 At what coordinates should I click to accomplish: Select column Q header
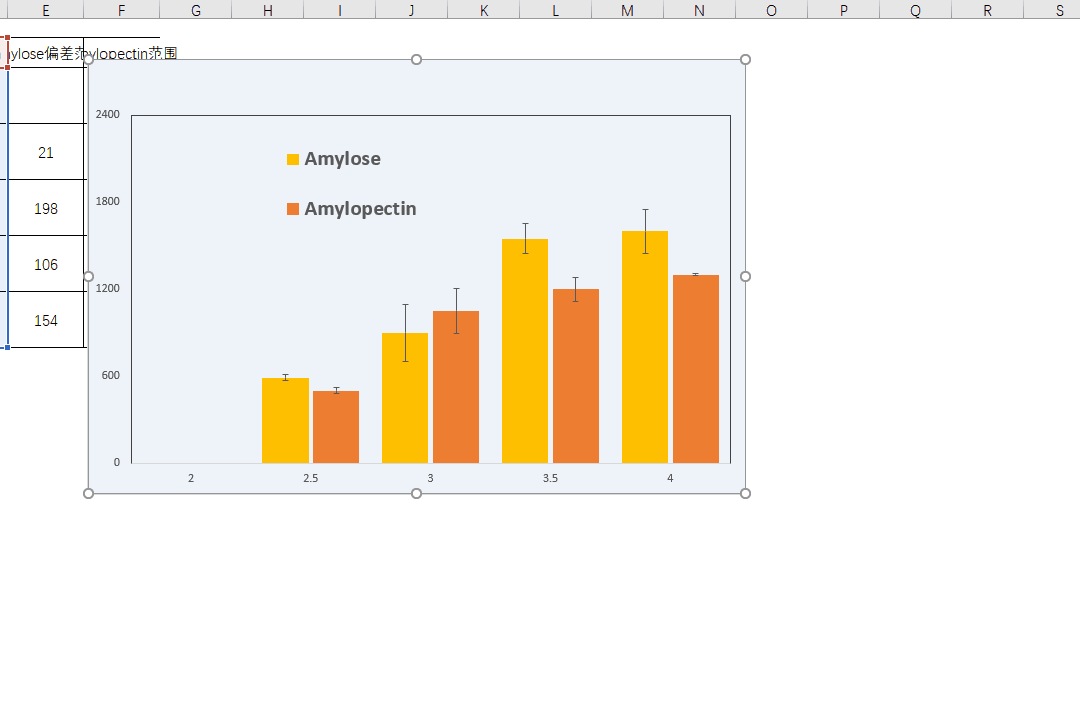[915, 10]
